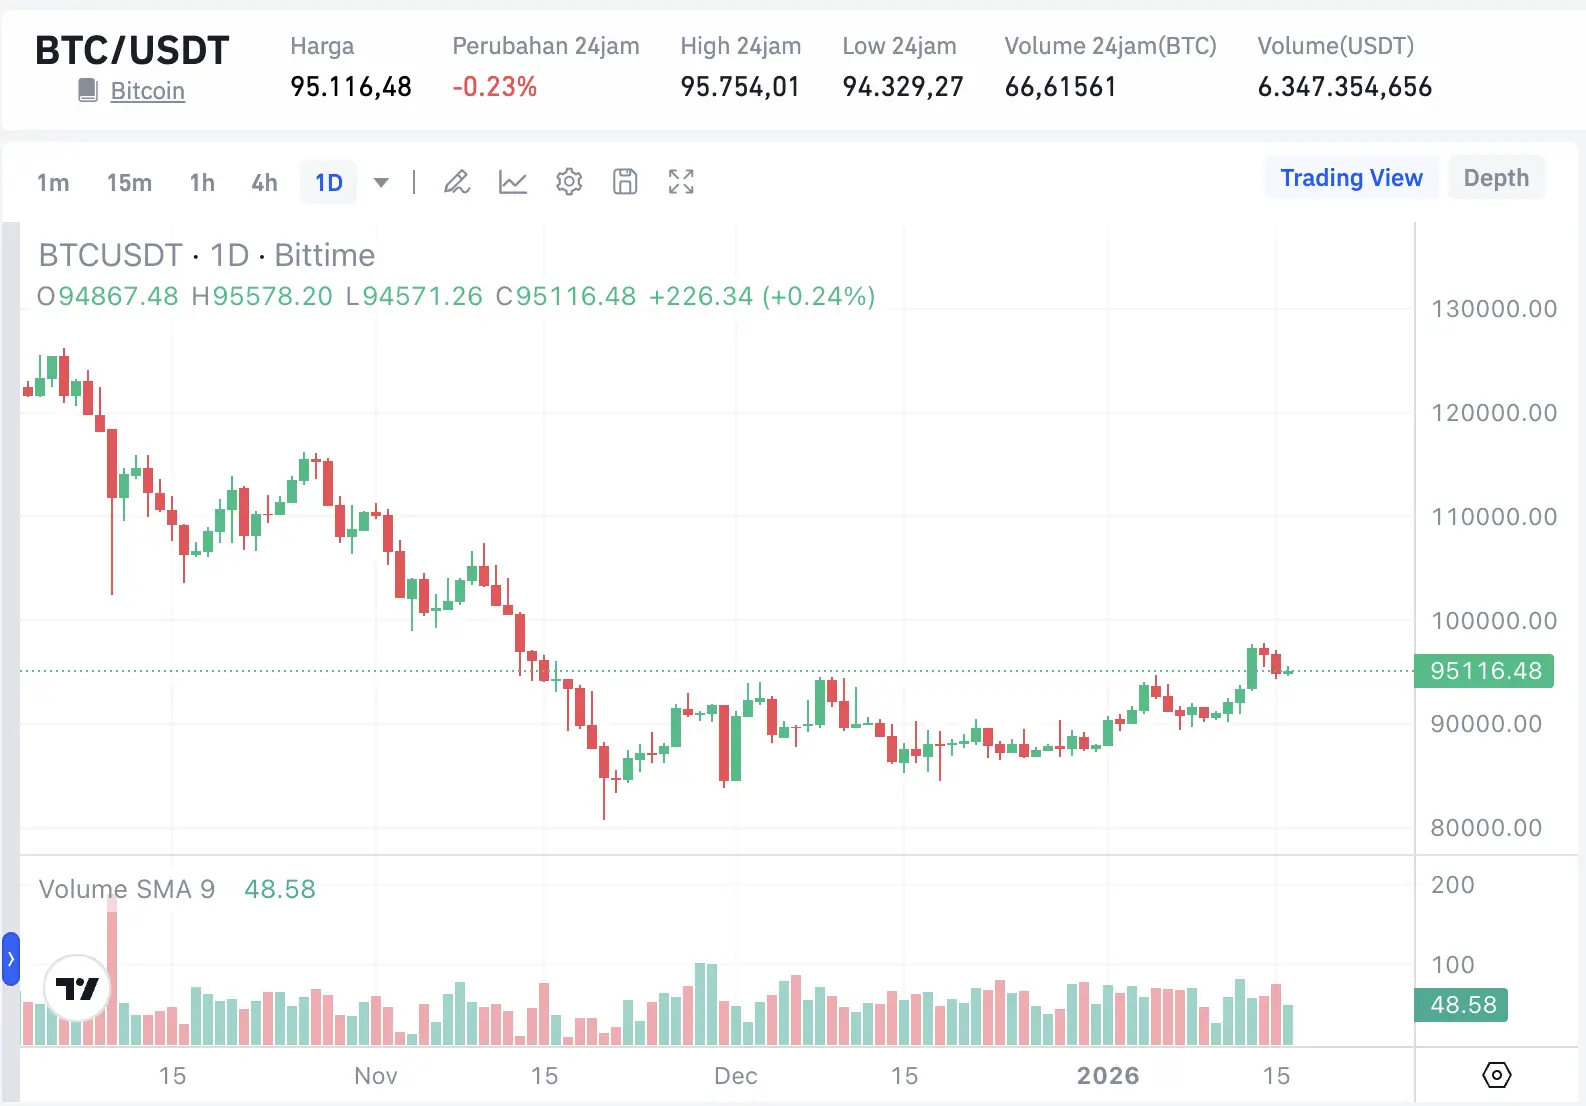Open the drawing tools pencil icon
Screen dimensions: 1586x1106
(457, 182)
